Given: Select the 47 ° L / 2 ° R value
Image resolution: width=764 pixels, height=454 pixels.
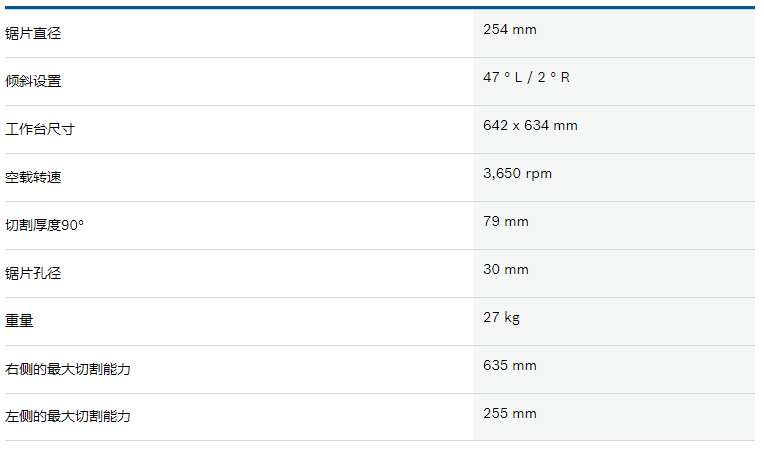Looking at the screenshot, I should coord(526,77).
